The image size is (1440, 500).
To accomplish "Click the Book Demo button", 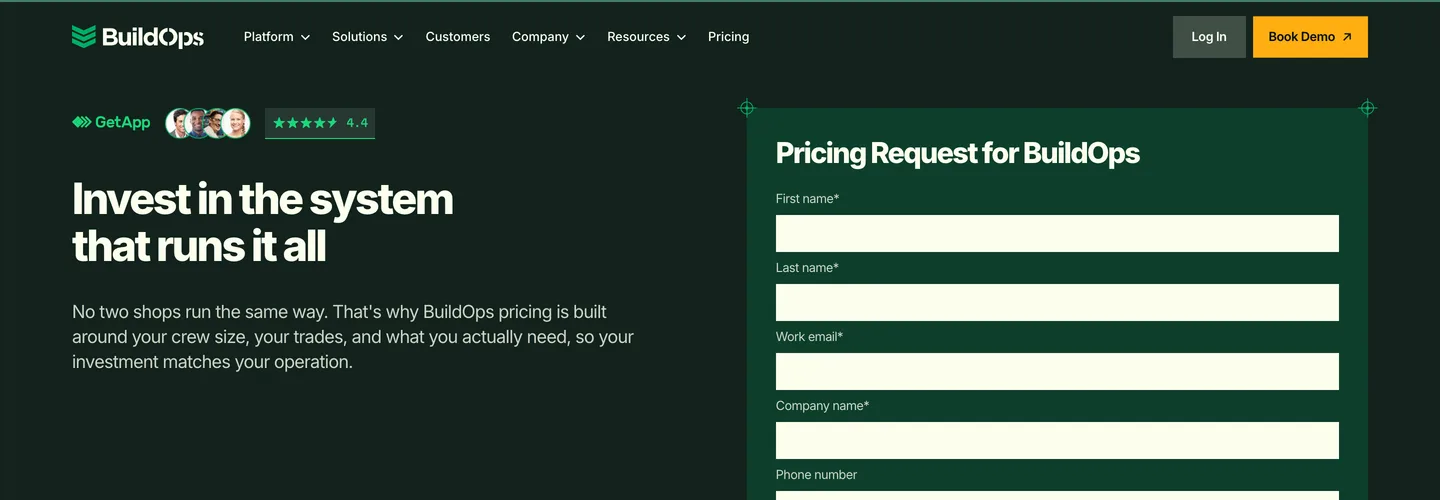I will (x=1310, y=37).
